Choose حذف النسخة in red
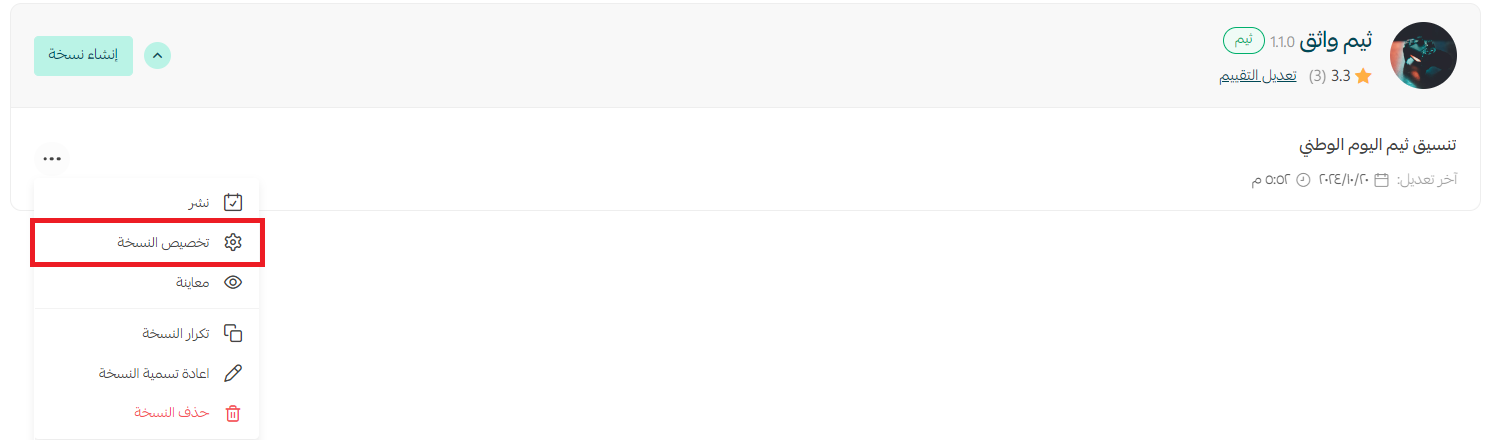 pyautogui.click(x=172, y=413)
